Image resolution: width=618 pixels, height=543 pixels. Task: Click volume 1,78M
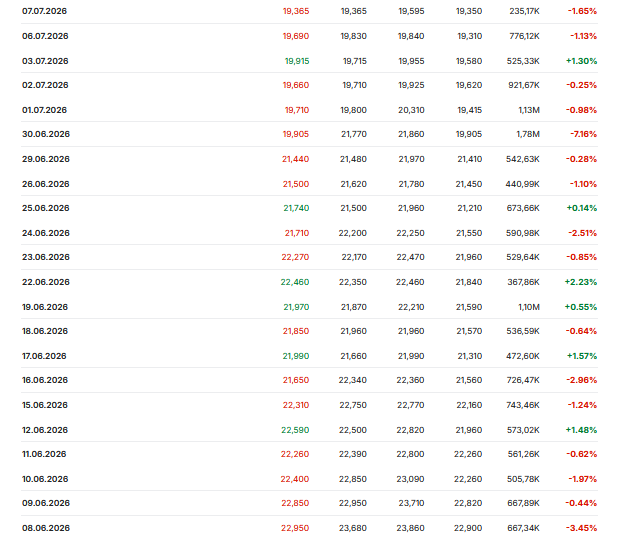pos(528,134)
